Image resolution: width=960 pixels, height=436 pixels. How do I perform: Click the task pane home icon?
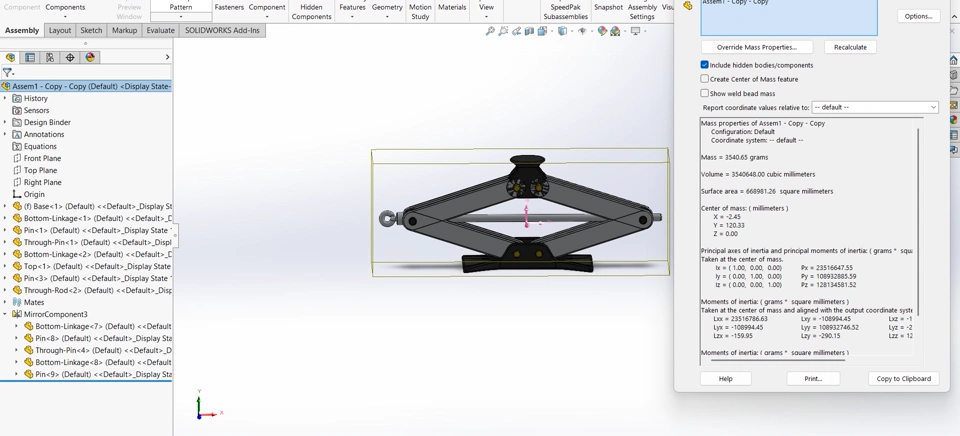(x=954, y=60)
